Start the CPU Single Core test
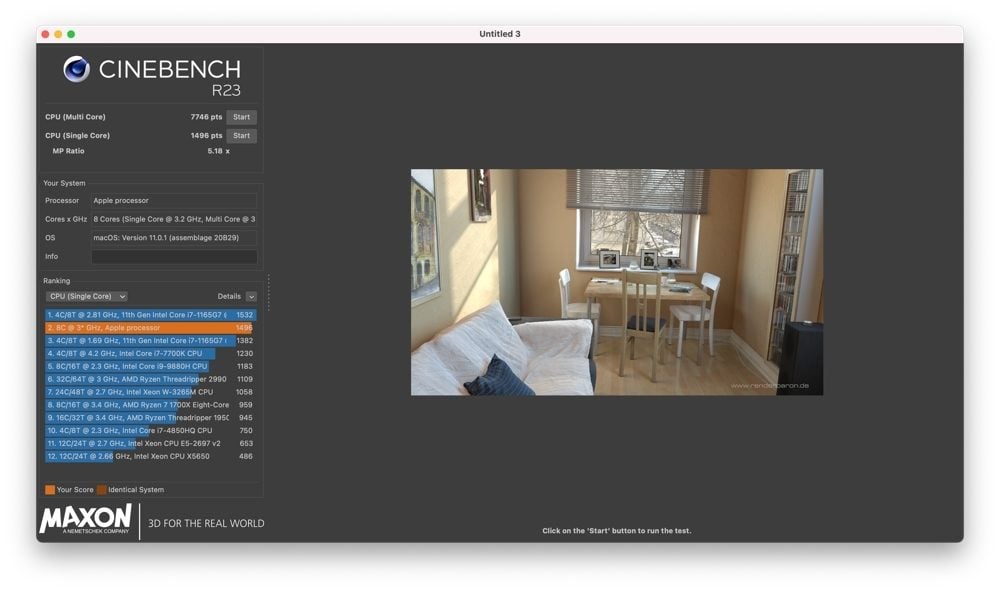 [241, 136]
